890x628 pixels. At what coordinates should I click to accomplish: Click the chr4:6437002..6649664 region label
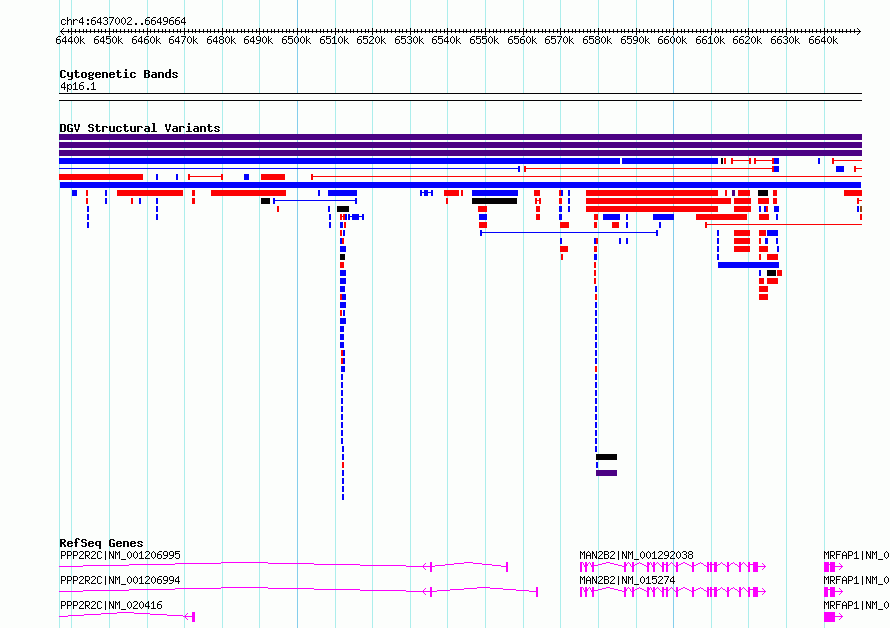click(123, 21)
